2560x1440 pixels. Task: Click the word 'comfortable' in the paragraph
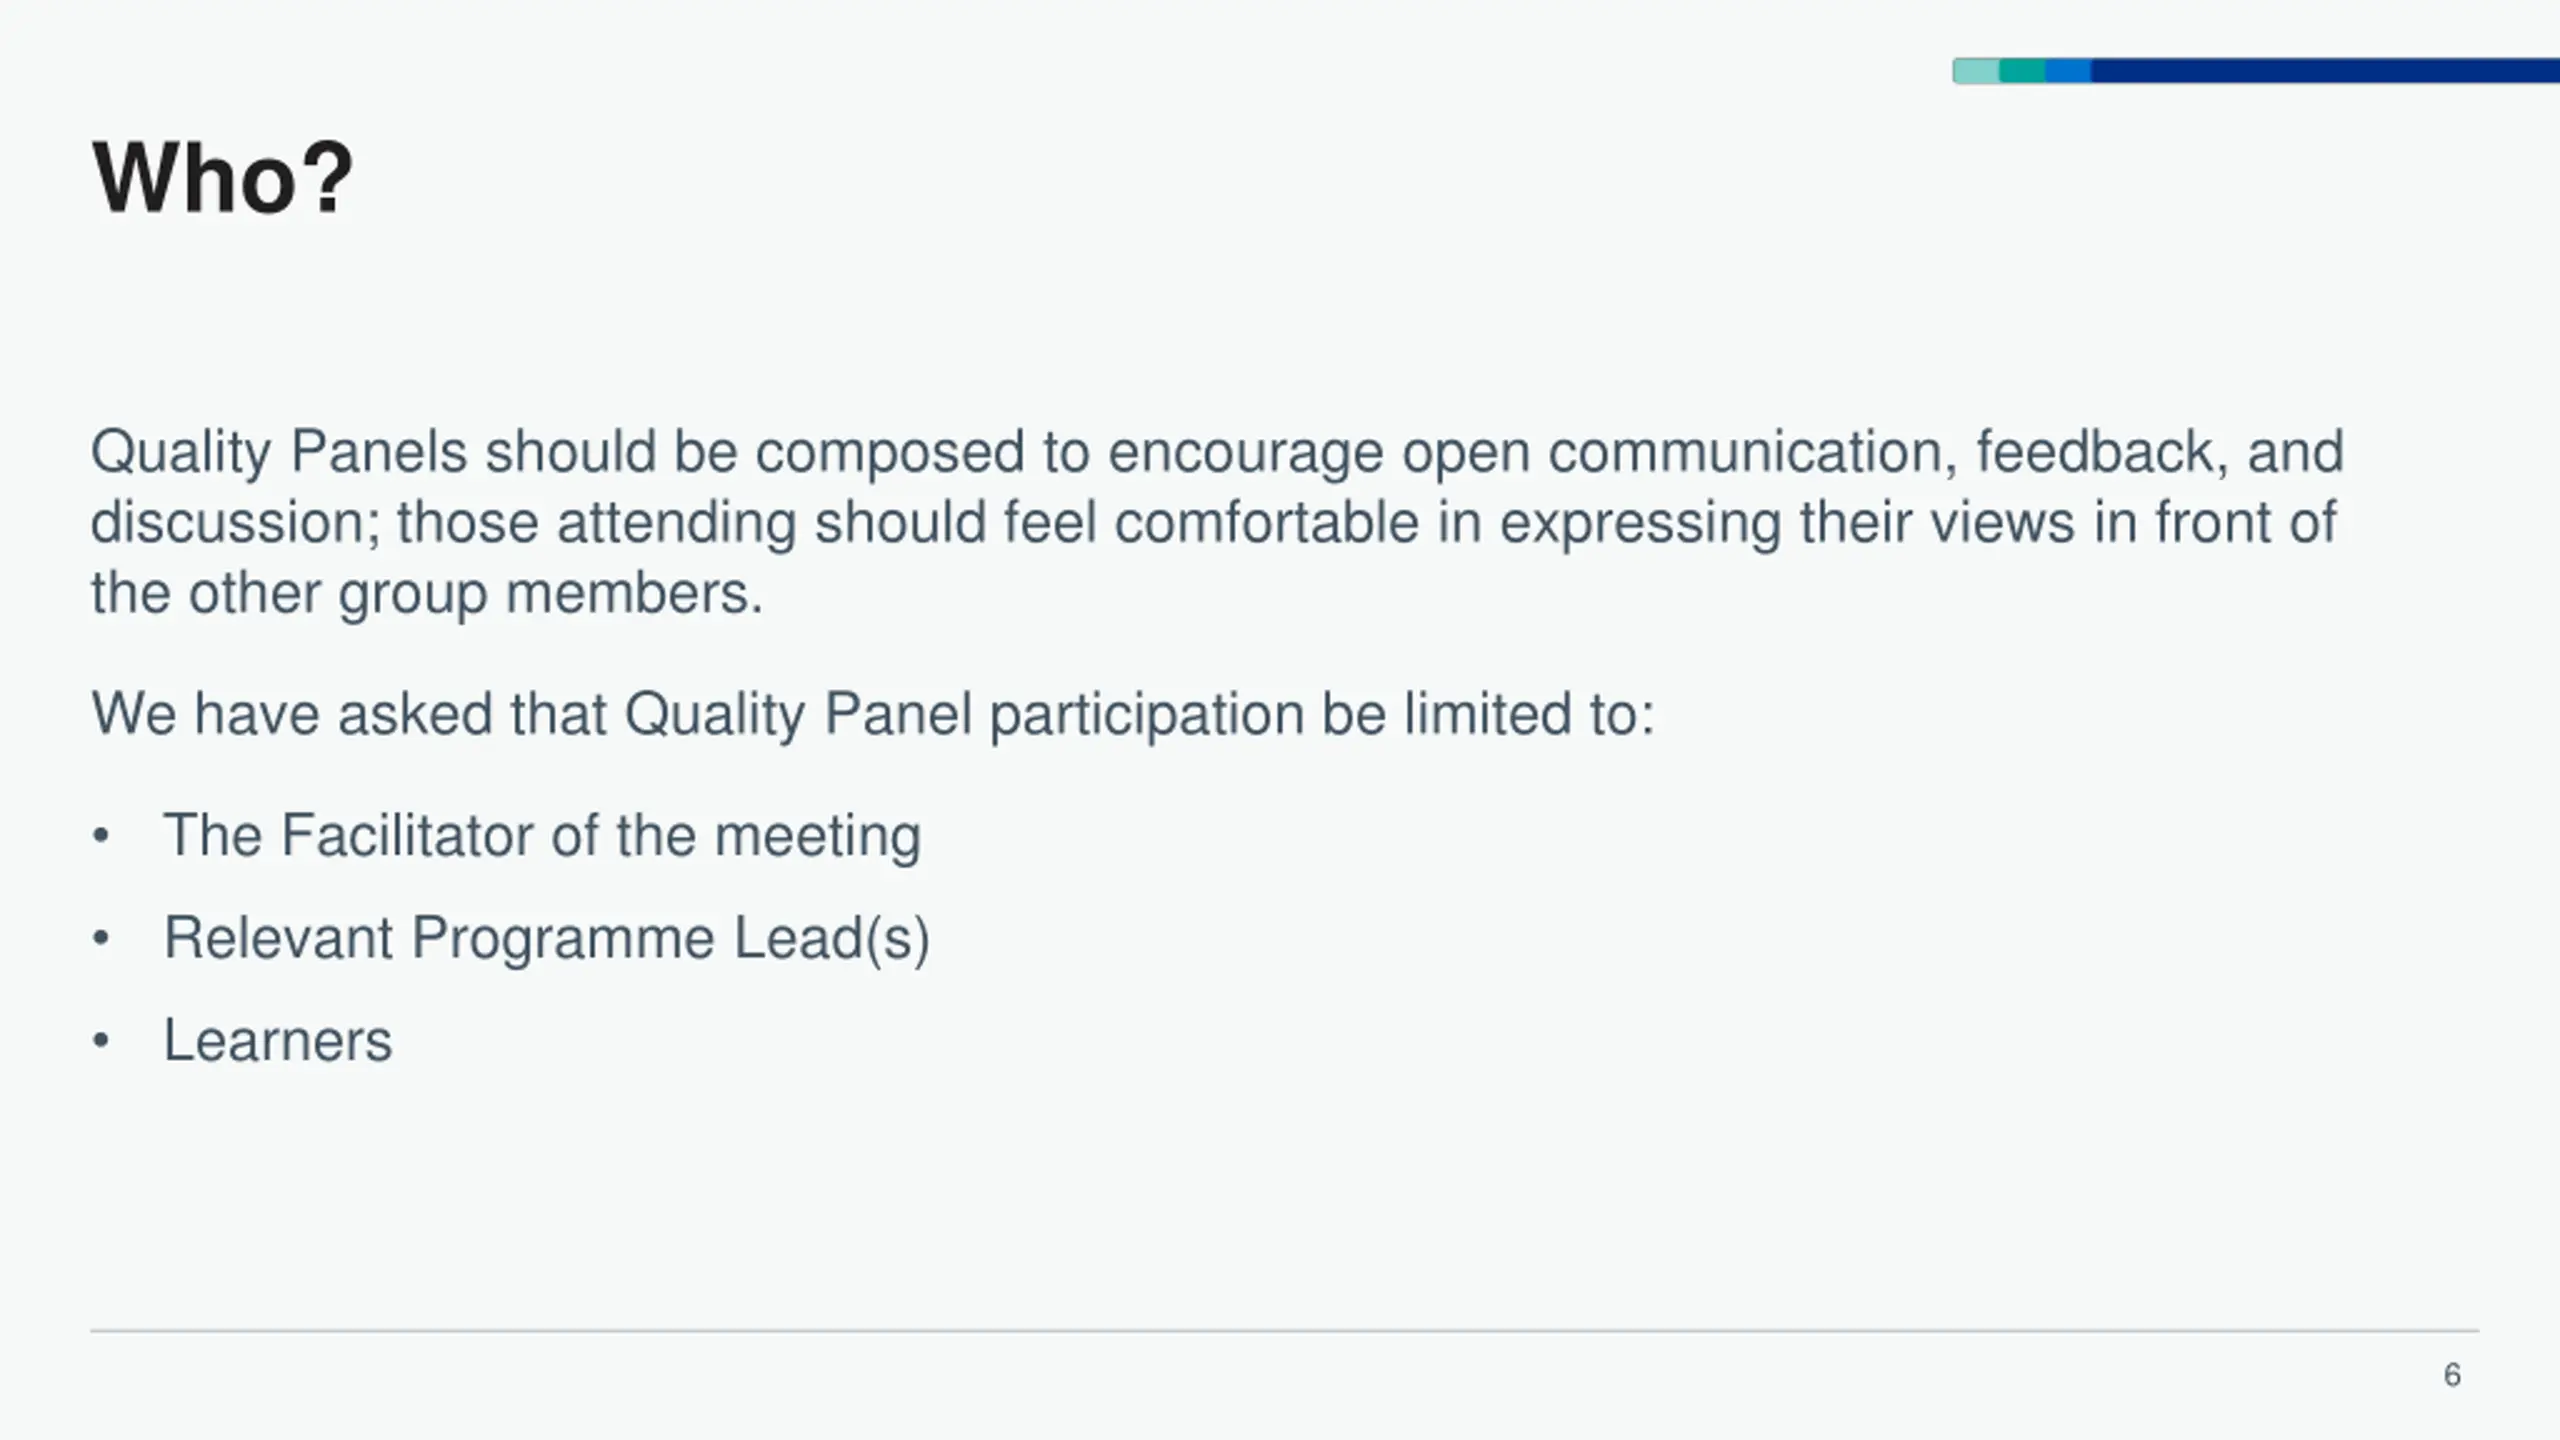(x=1267, y=522)
